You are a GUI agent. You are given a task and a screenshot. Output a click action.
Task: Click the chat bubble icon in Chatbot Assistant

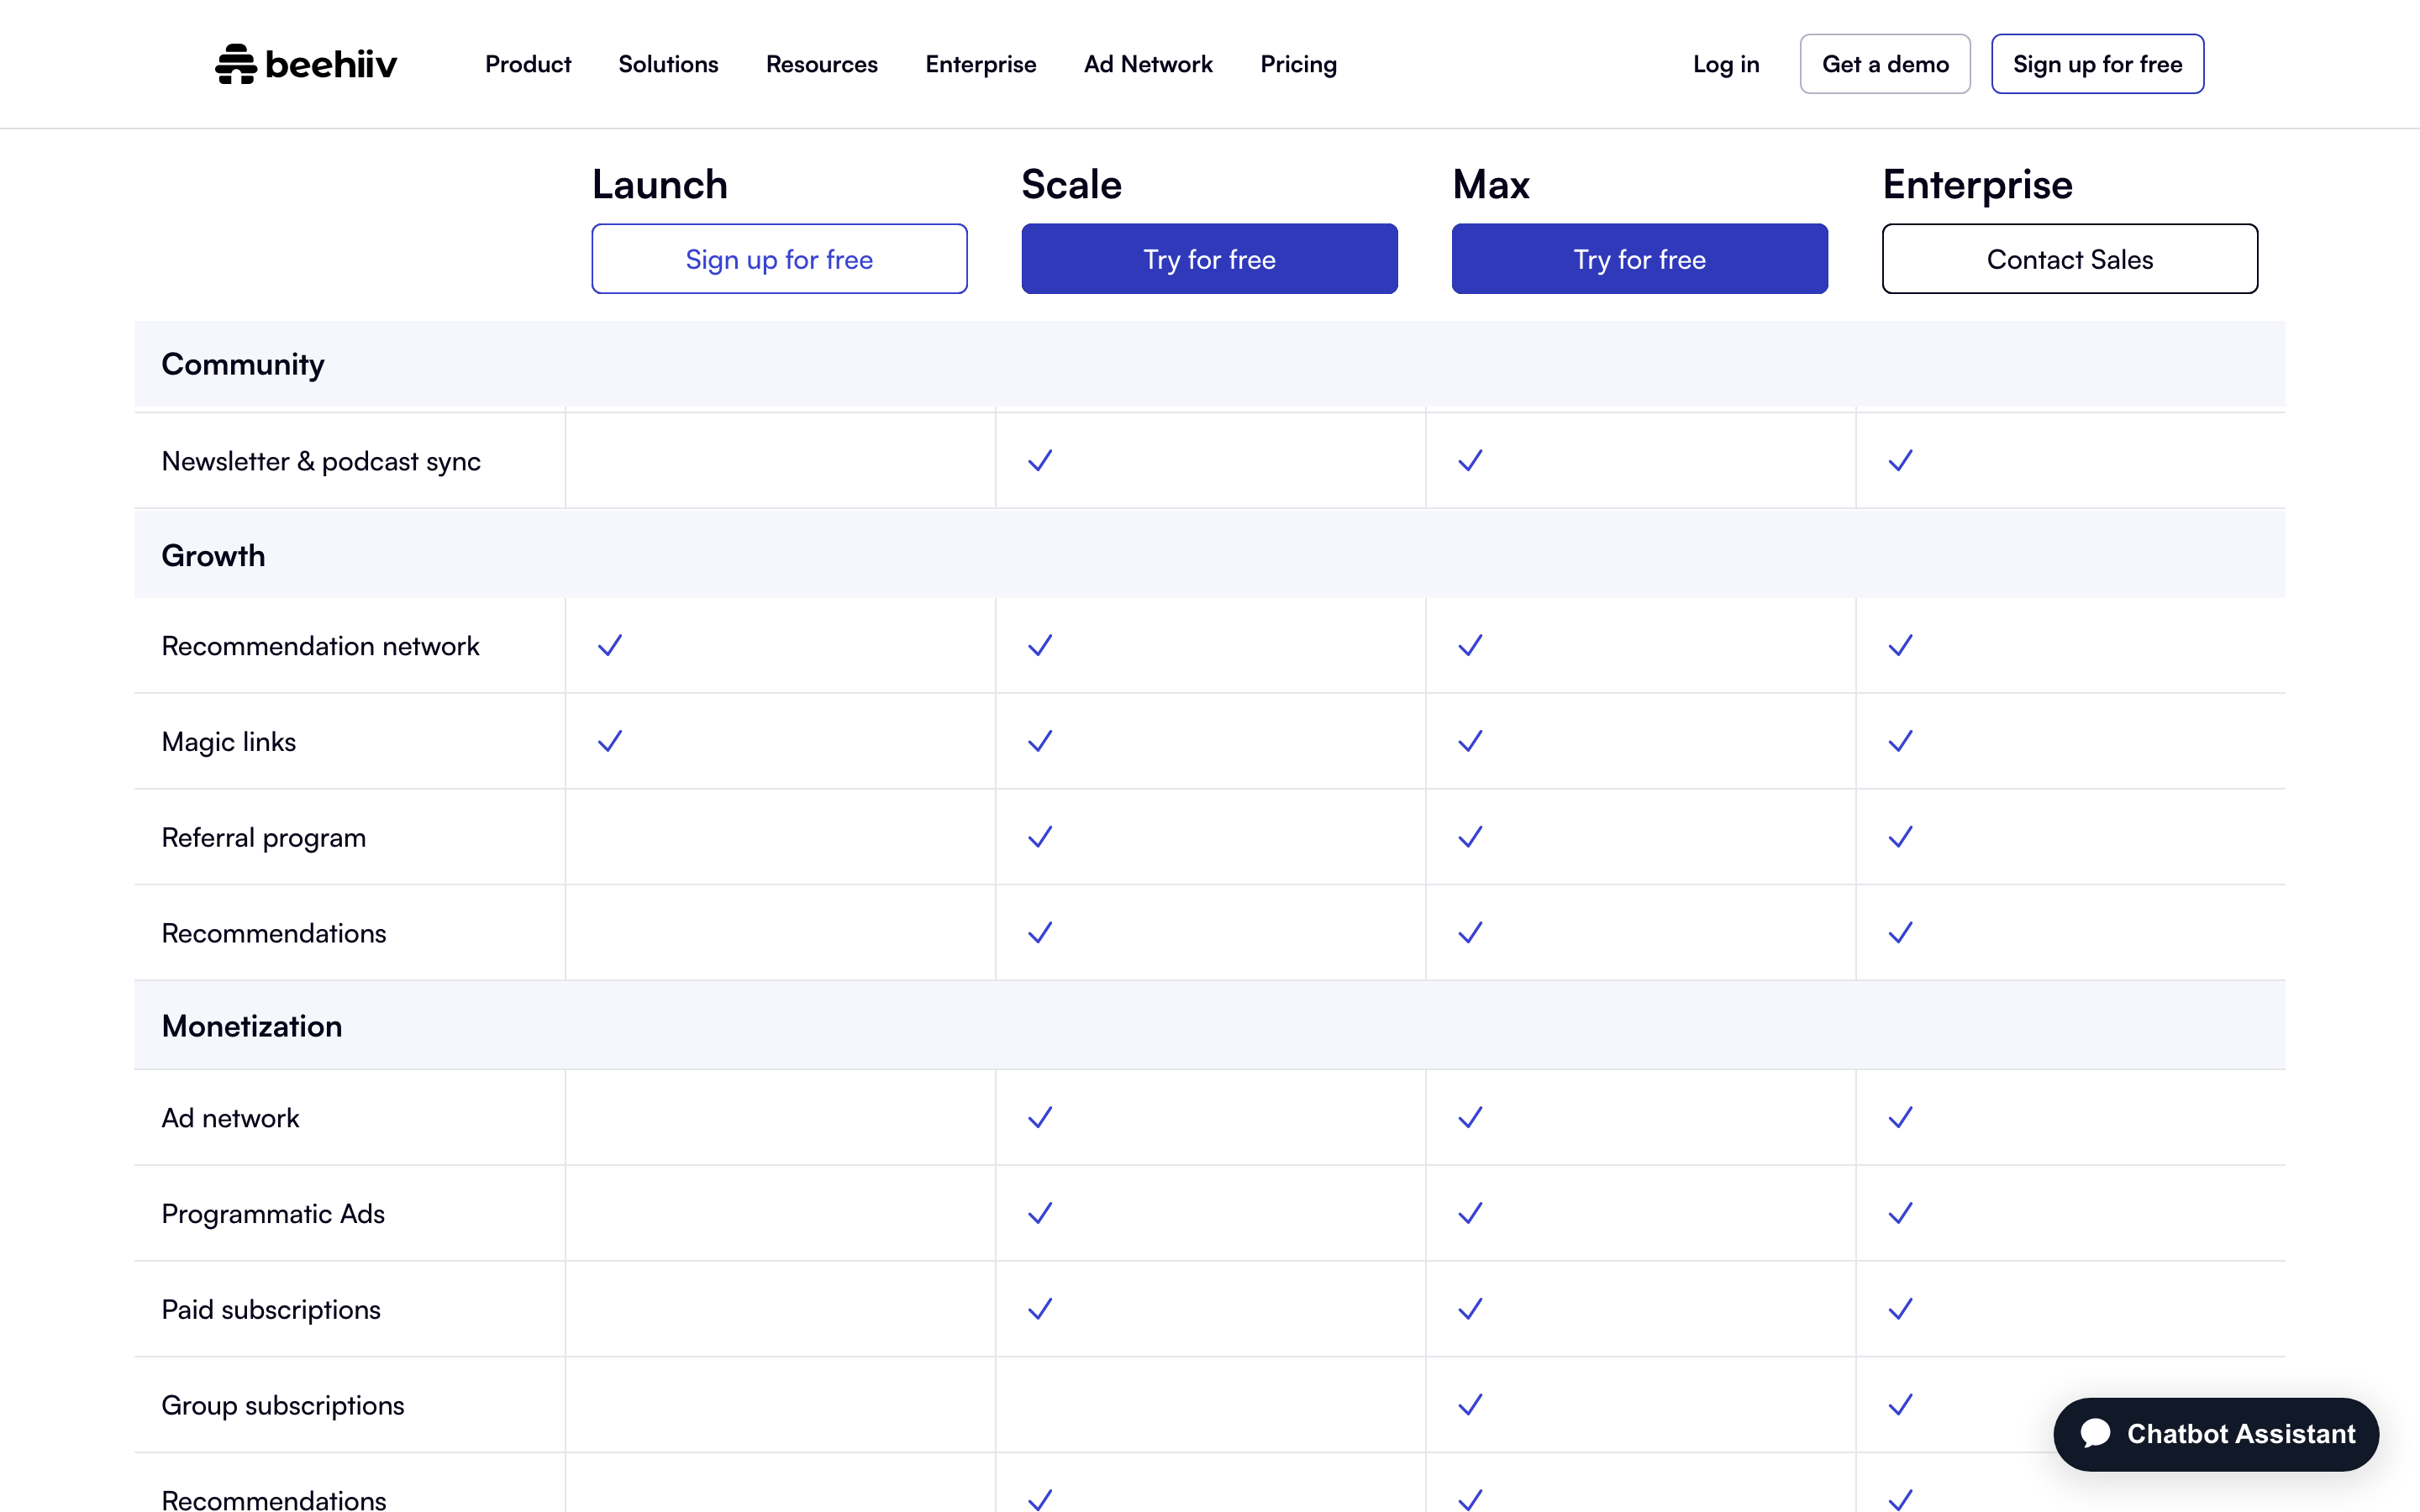tap(2096, 1434)
